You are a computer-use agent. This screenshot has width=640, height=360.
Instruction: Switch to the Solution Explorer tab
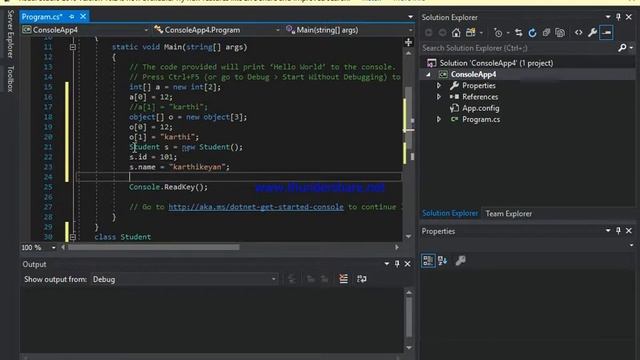[450, 213]
